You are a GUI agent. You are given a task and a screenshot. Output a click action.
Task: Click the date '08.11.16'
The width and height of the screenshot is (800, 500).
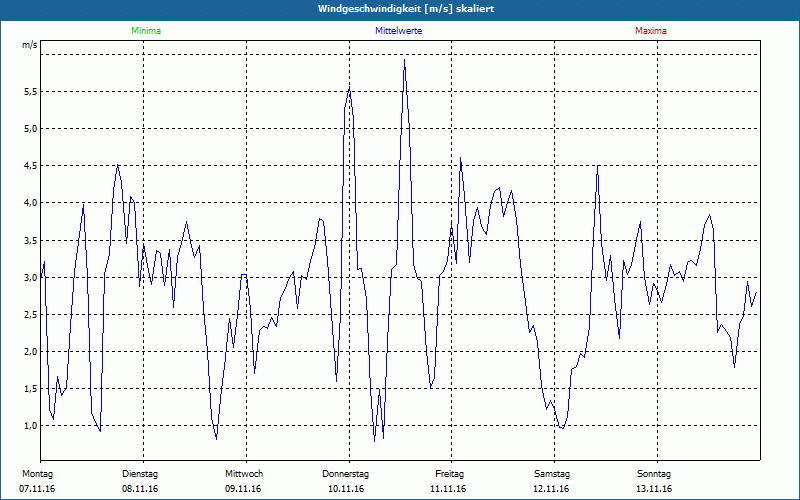point(140,489)
